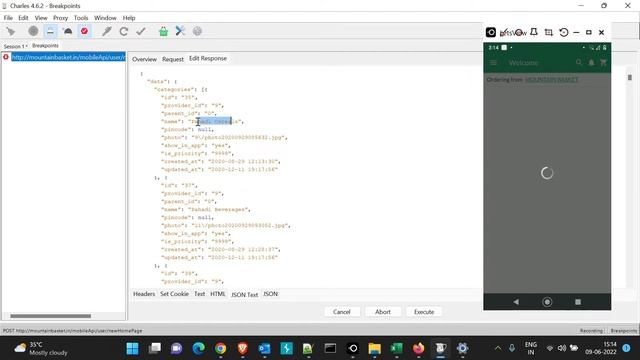Select the Headers bottom tab
The image size is (640, 360).
144,294
